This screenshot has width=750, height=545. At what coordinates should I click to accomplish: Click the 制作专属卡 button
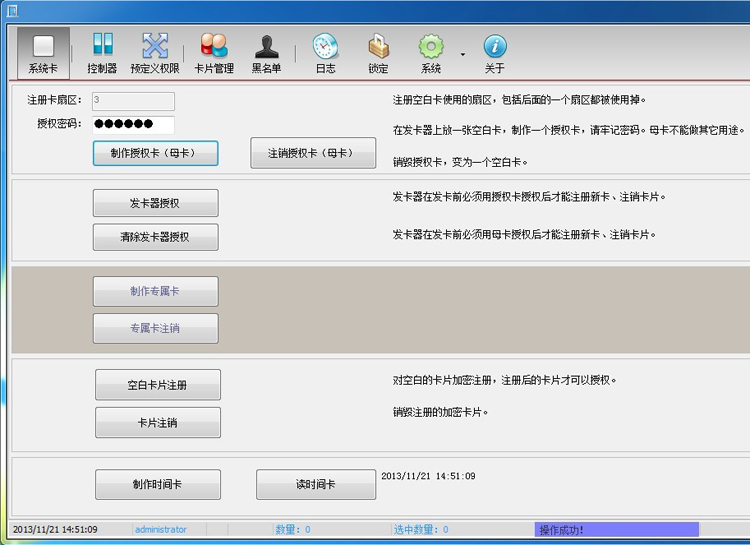click(155, 291)
